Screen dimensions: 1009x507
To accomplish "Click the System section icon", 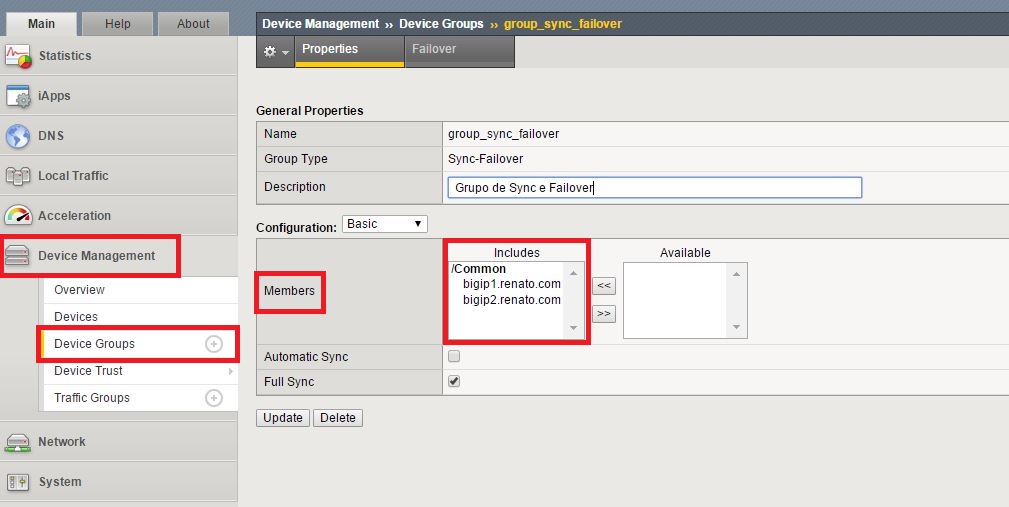I will tap(19, 482).
